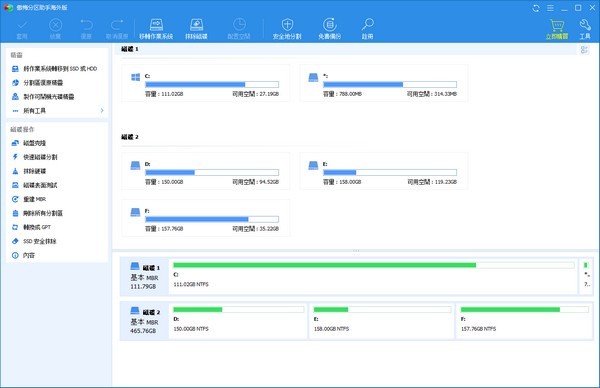
Task: Select Disk 1 Basic MBR 111.79GB label
Action: coord(145,276)
